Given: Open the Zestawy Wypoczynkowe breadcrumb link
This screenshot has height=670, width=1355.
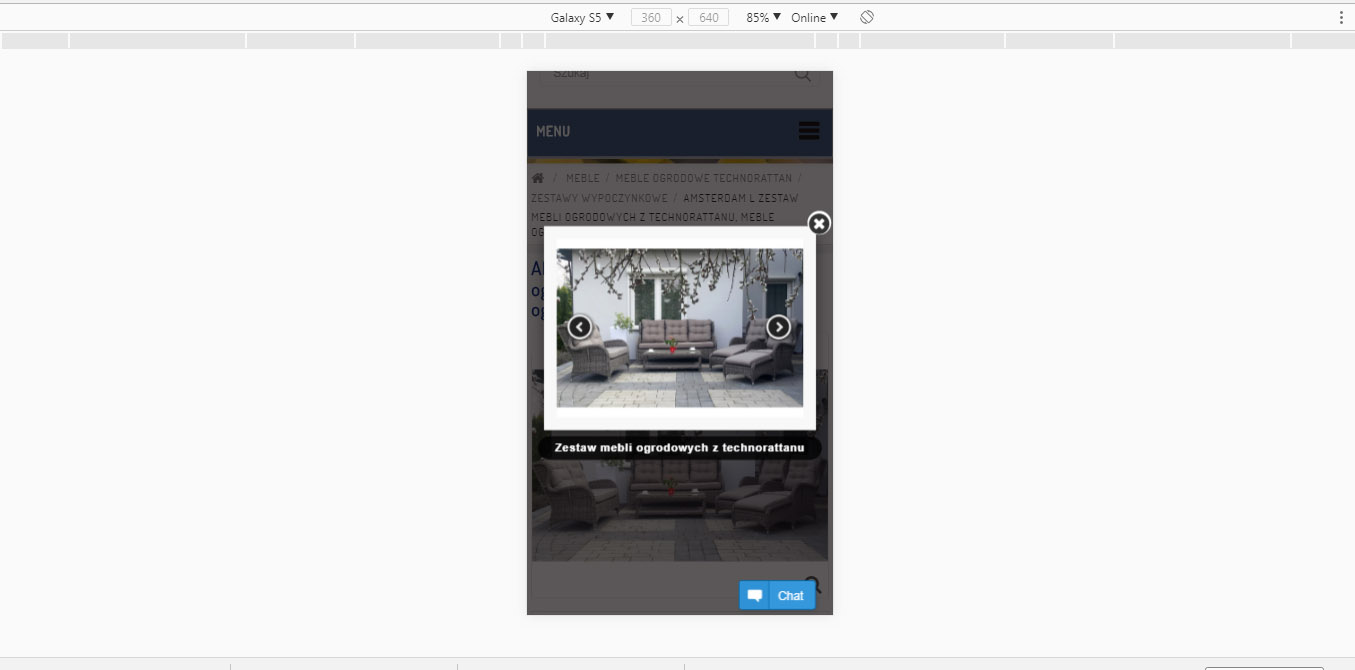Looking at the screenshot, I should click(x=599, y=198).
